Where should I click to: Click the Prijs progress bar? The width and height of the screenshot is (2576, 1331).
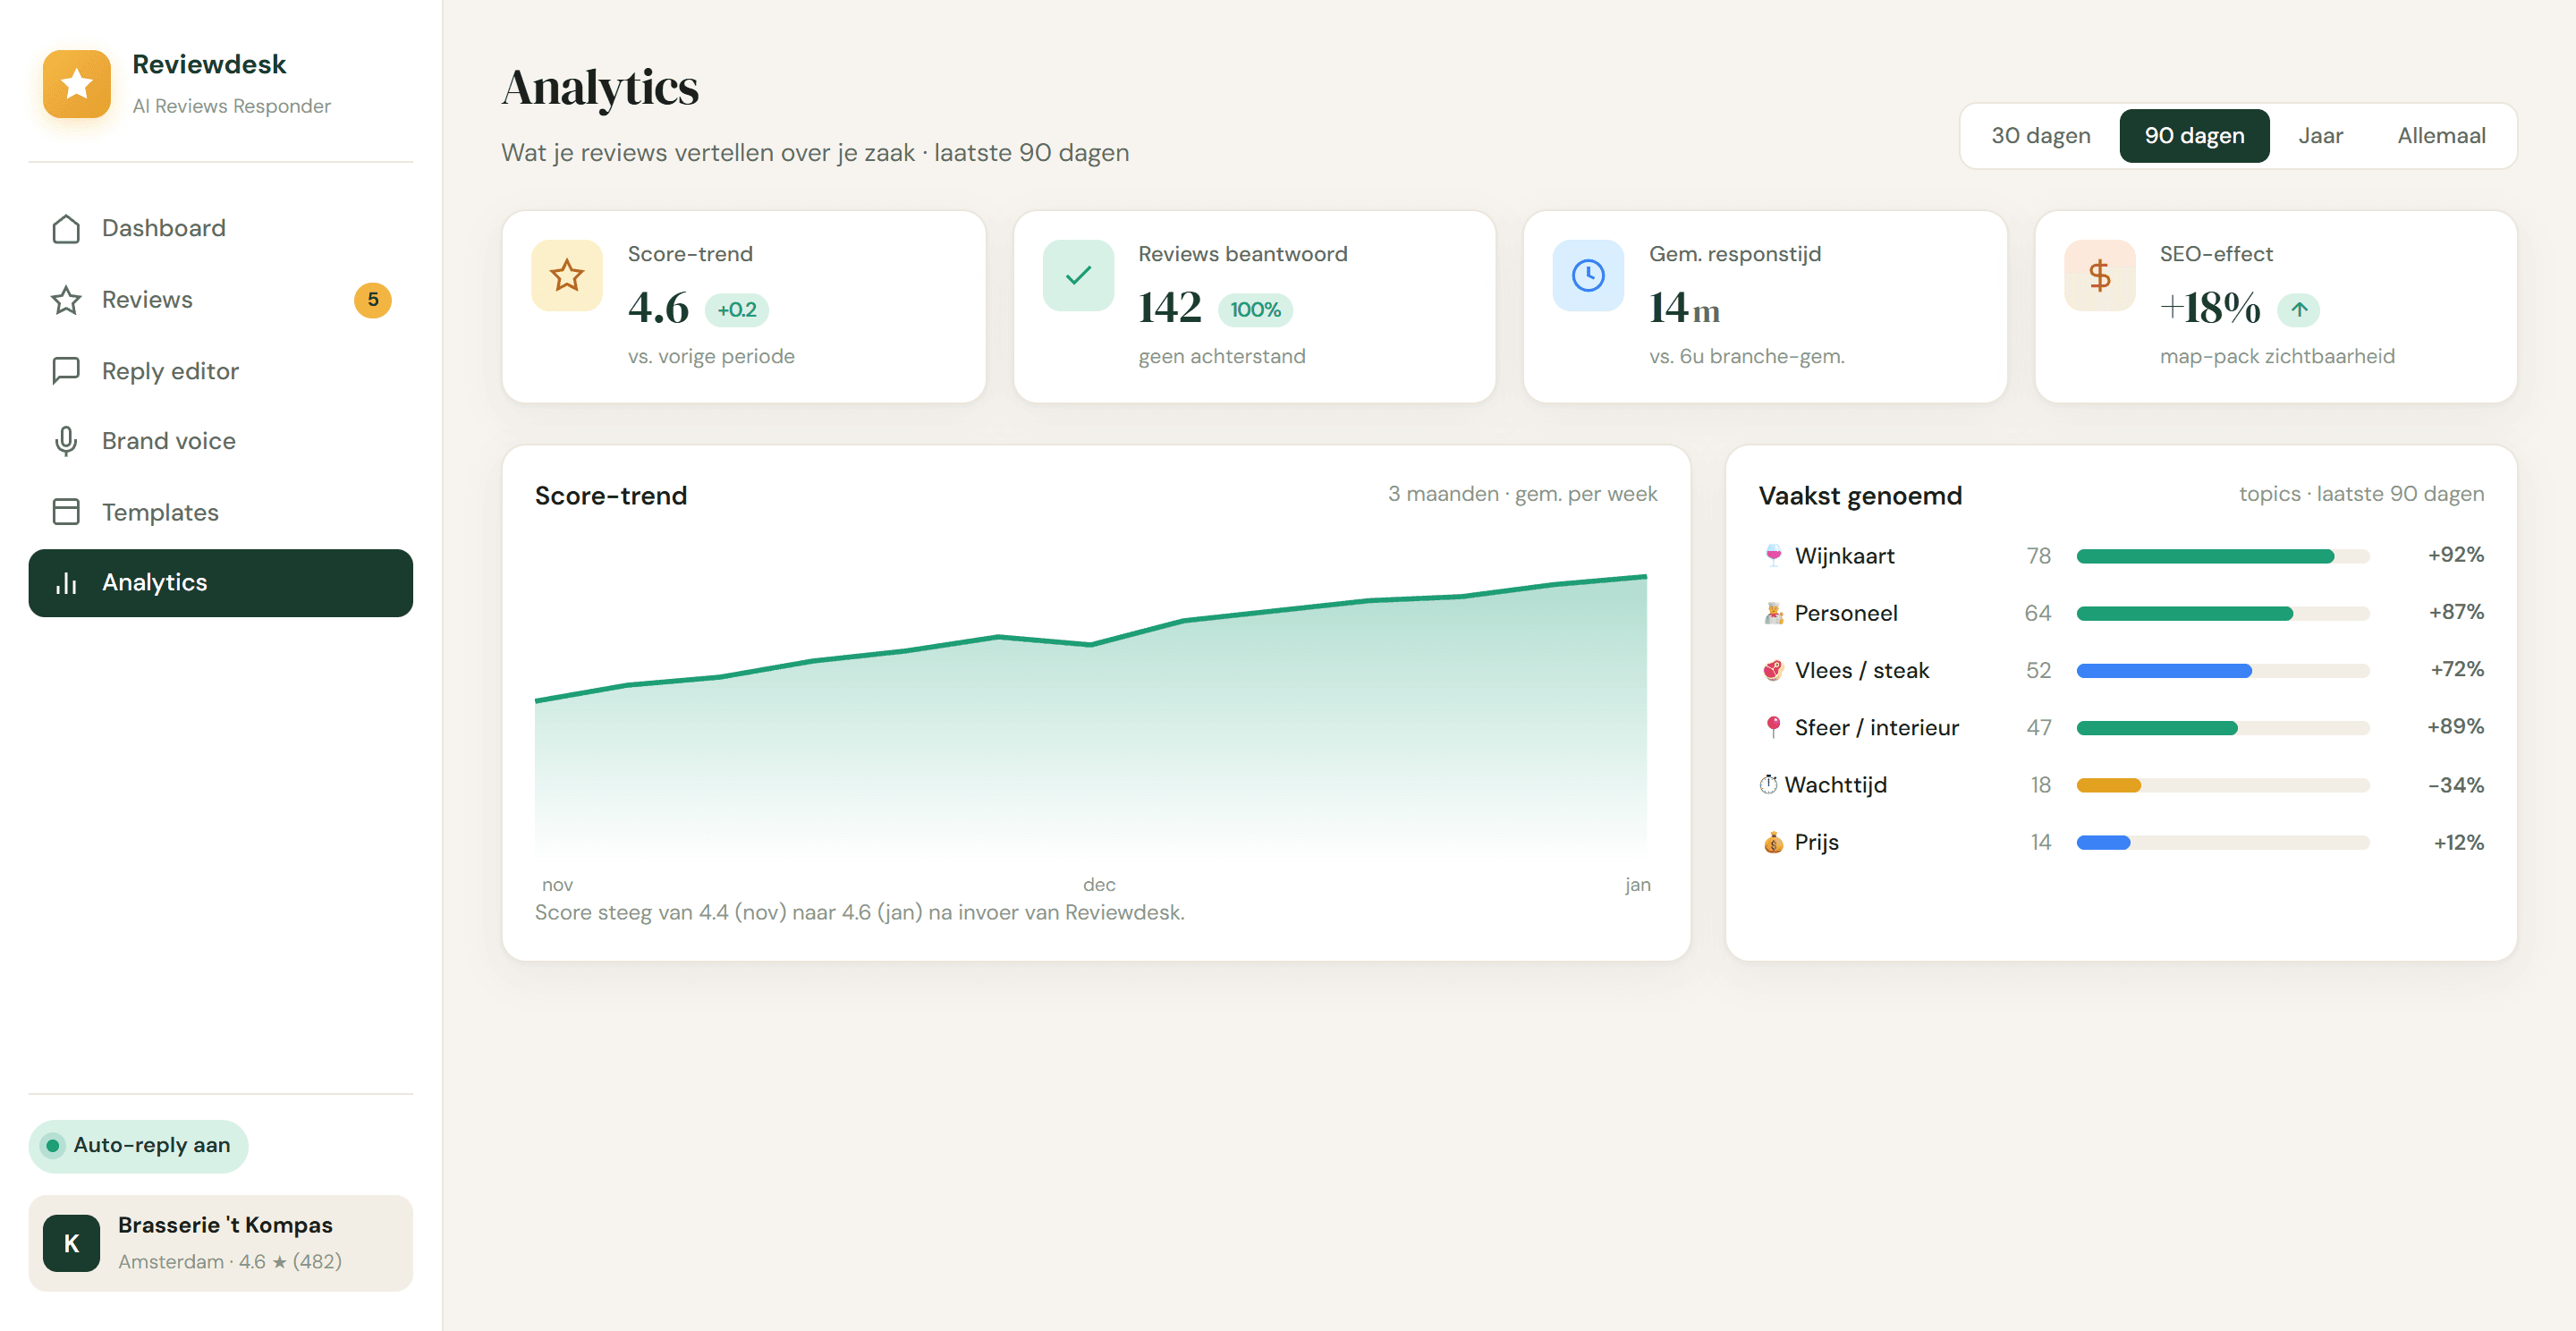2223,843
